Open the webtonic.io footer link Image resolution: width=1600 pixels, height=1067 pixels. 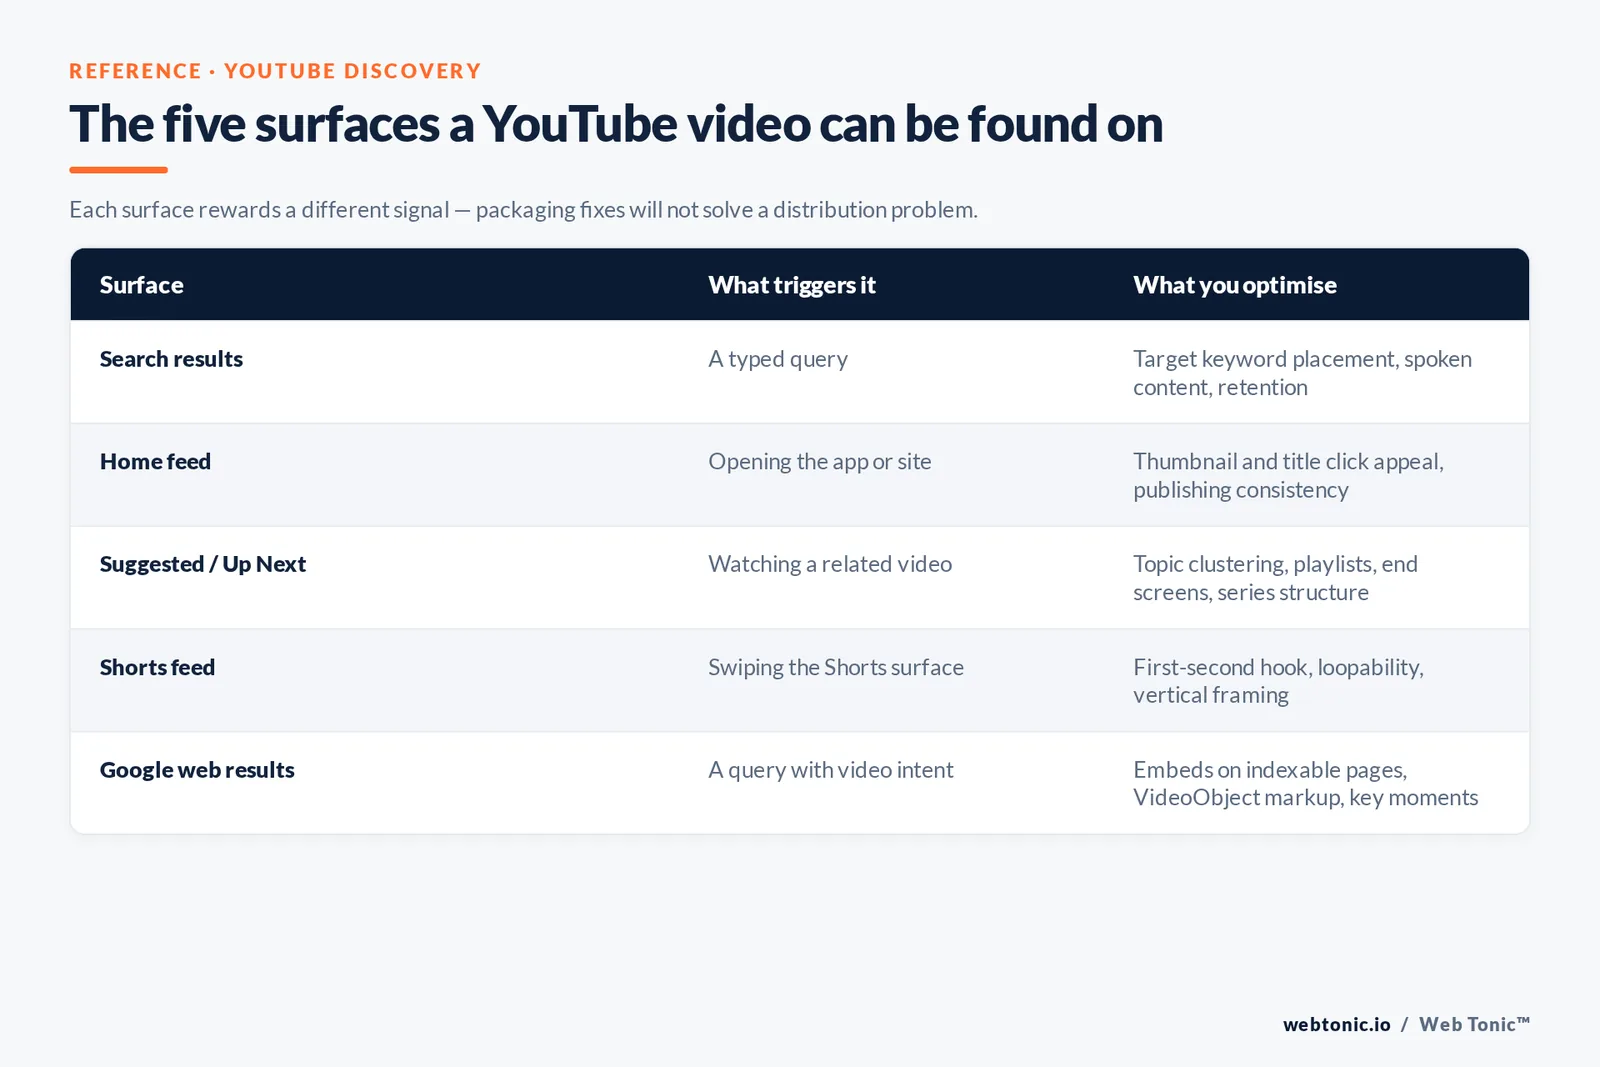pos(1336,1024)
